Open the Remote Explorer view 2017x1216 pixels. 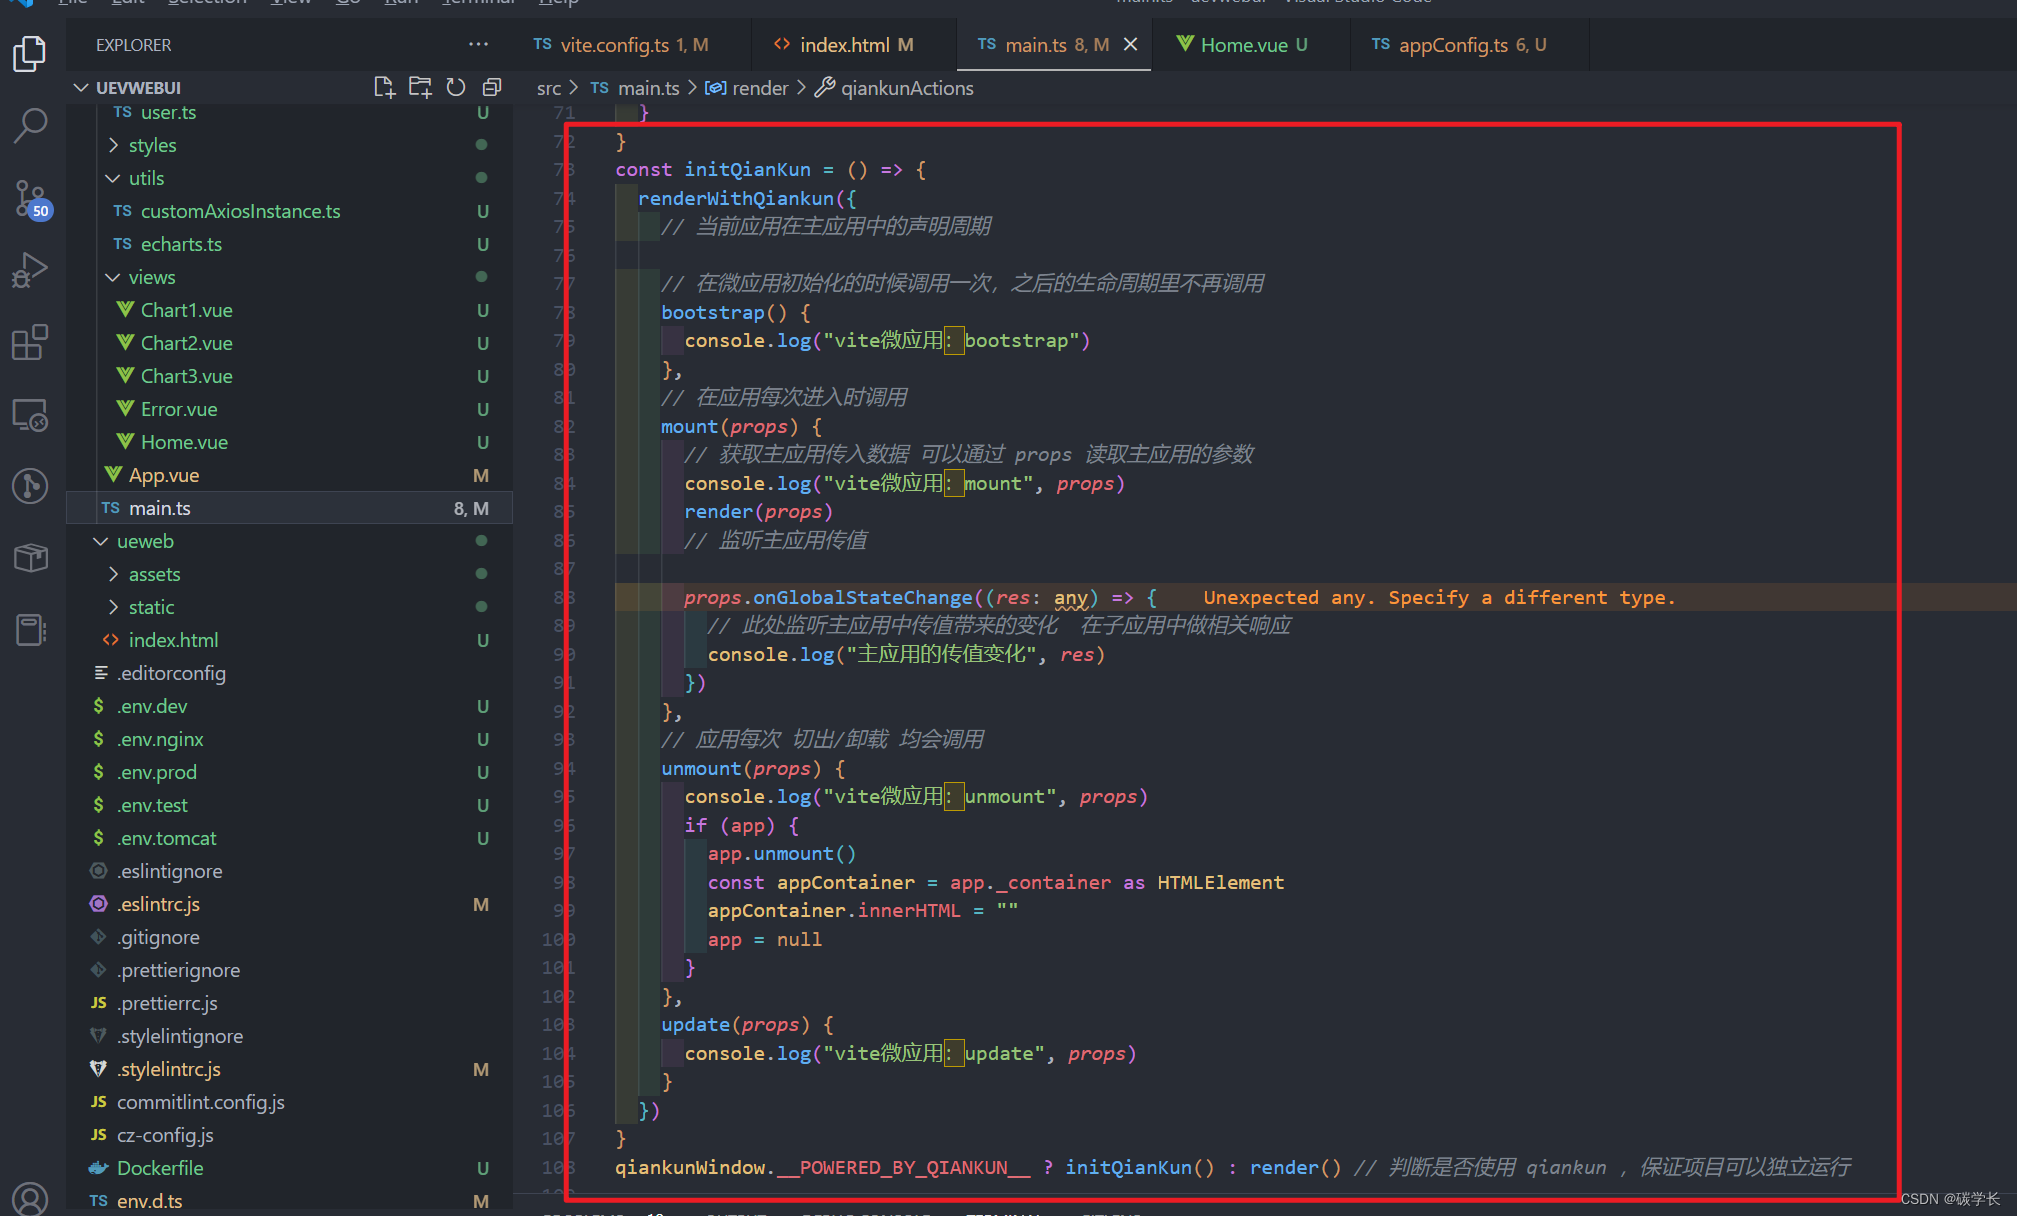click(30, 415)
